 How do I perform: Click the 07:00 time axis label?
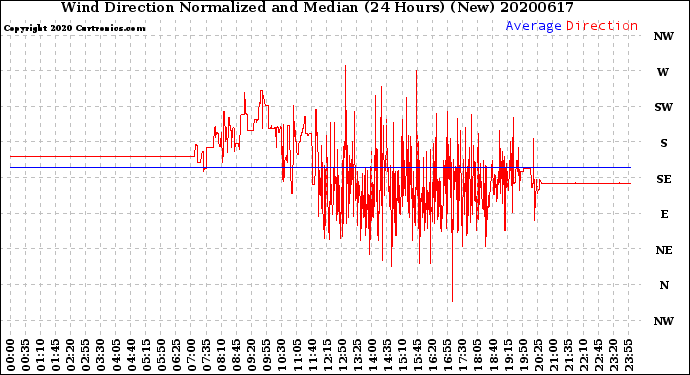point(191,355)
